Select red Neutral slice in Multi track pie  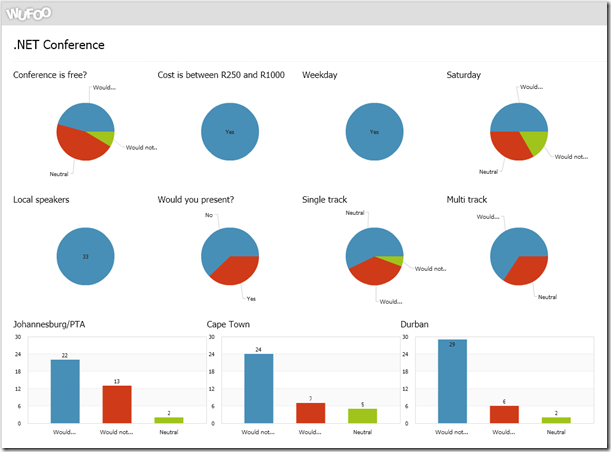[527, 271]
